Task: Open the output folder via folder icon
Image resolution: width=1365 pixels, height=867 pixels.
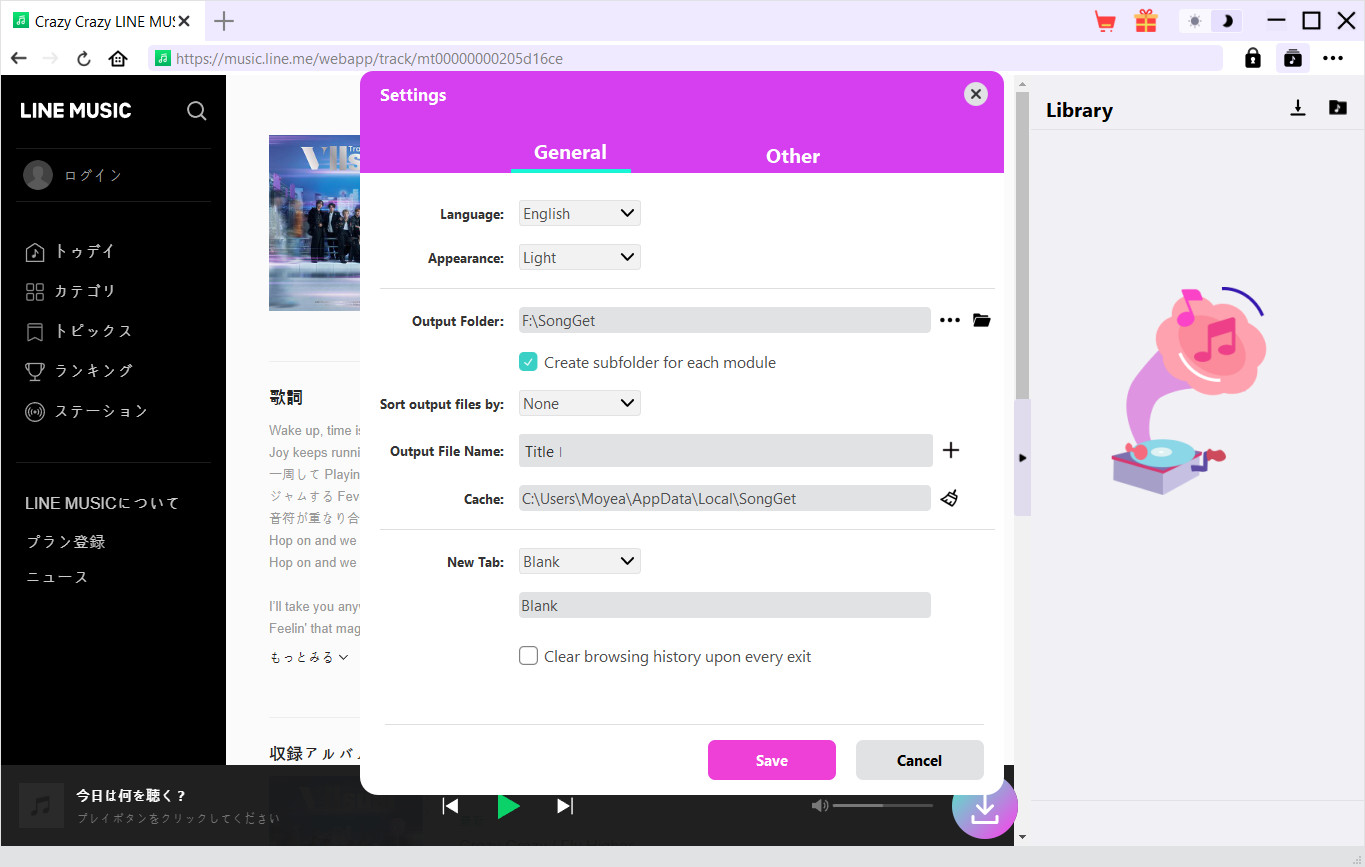Action: tap(982, 320)
